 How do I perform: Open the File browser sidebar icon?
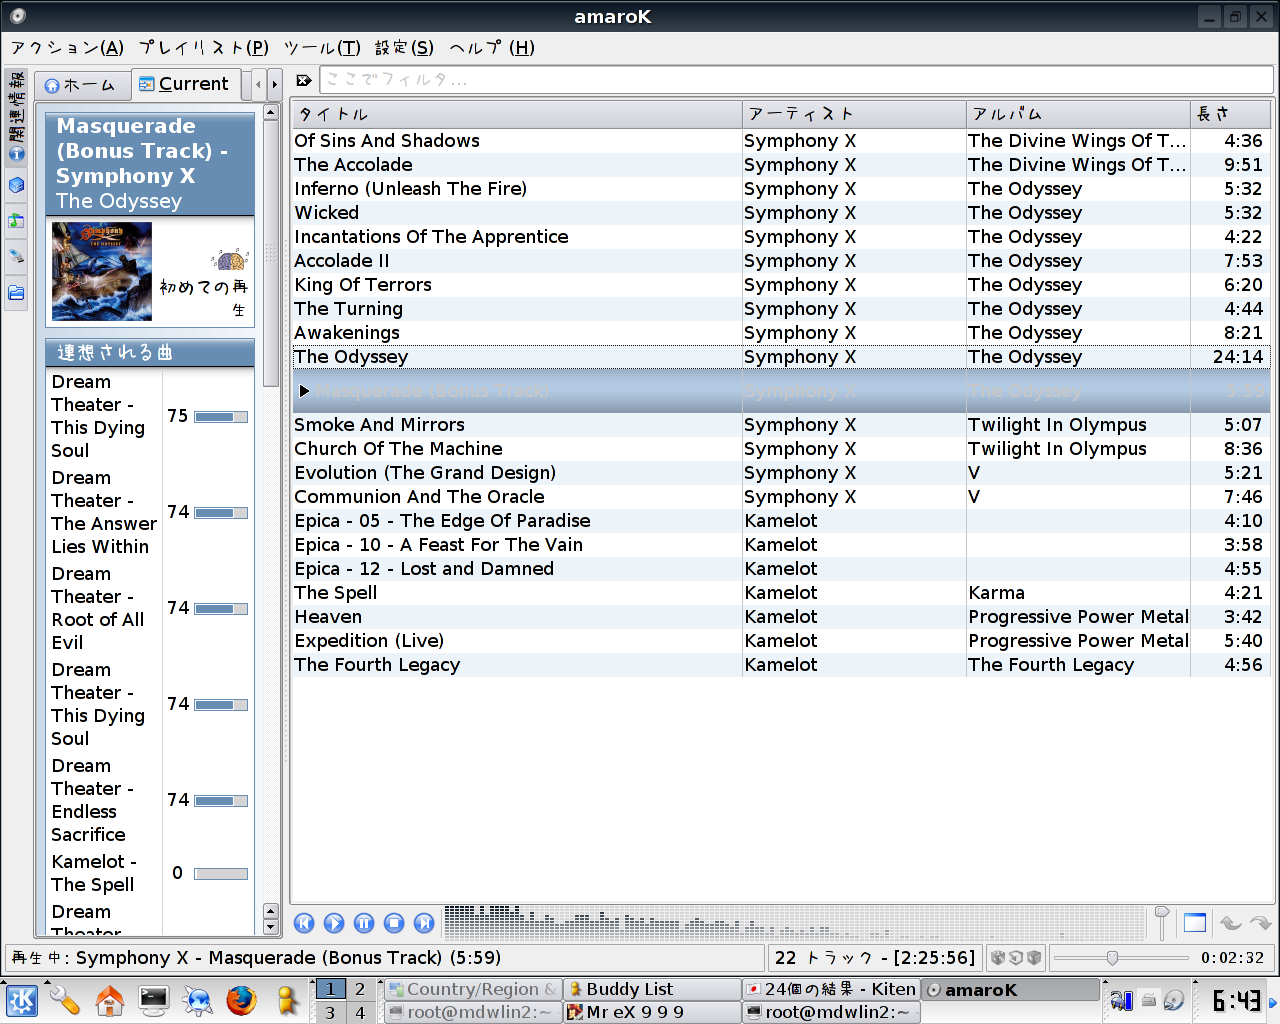pos(16,293)
